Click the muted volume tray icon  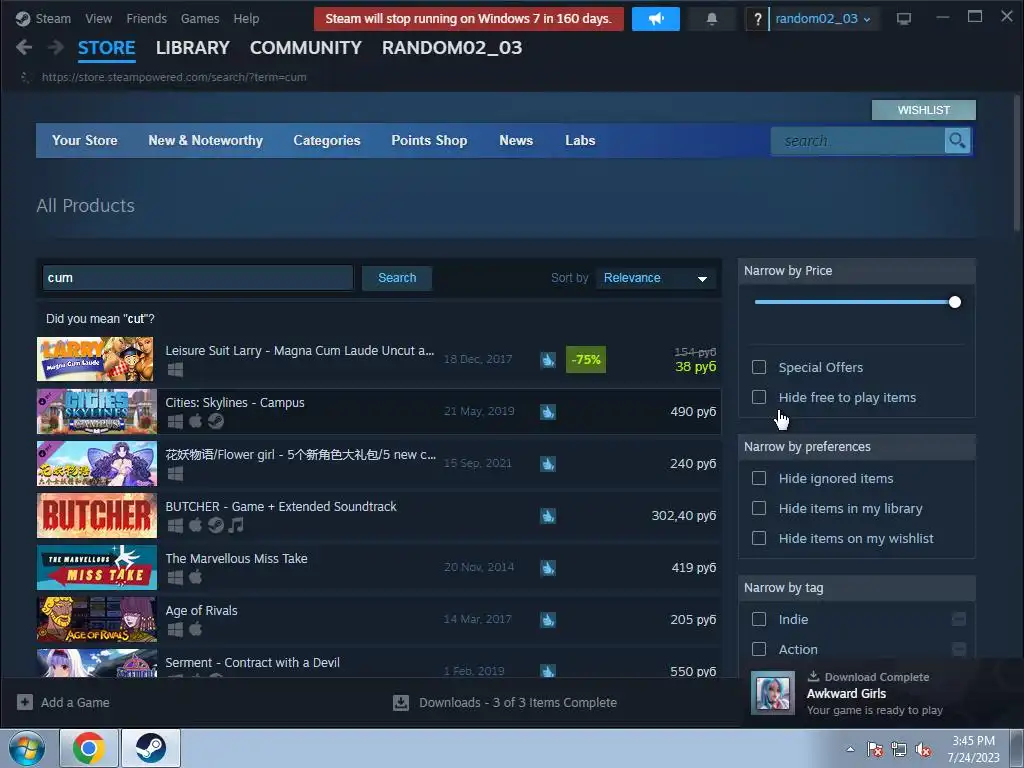click(x=923, y=750)
